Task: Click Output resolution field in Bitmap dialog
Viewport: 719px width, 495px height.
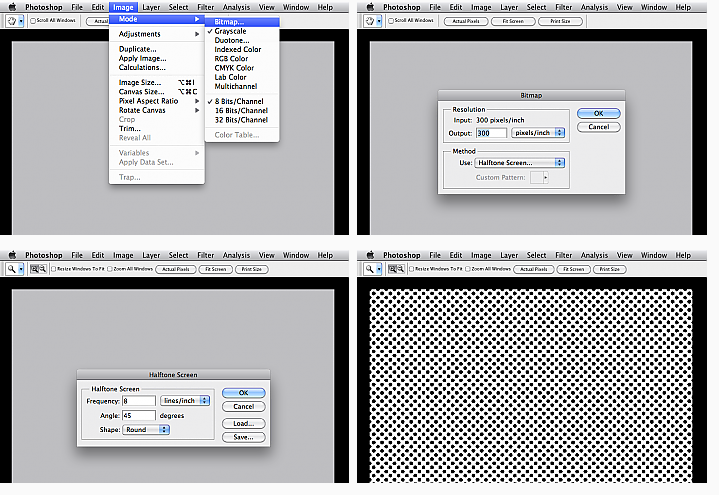Action: pyautogui.click(x=491, y=133)
